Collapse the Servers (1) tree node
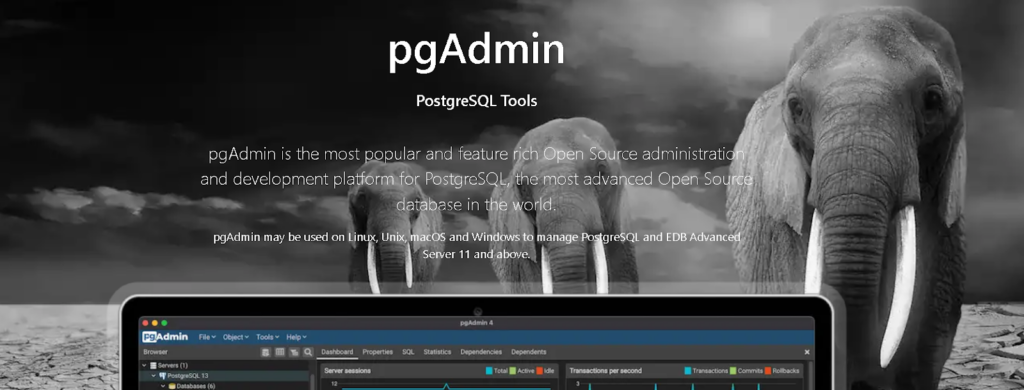 pos(144,366)
